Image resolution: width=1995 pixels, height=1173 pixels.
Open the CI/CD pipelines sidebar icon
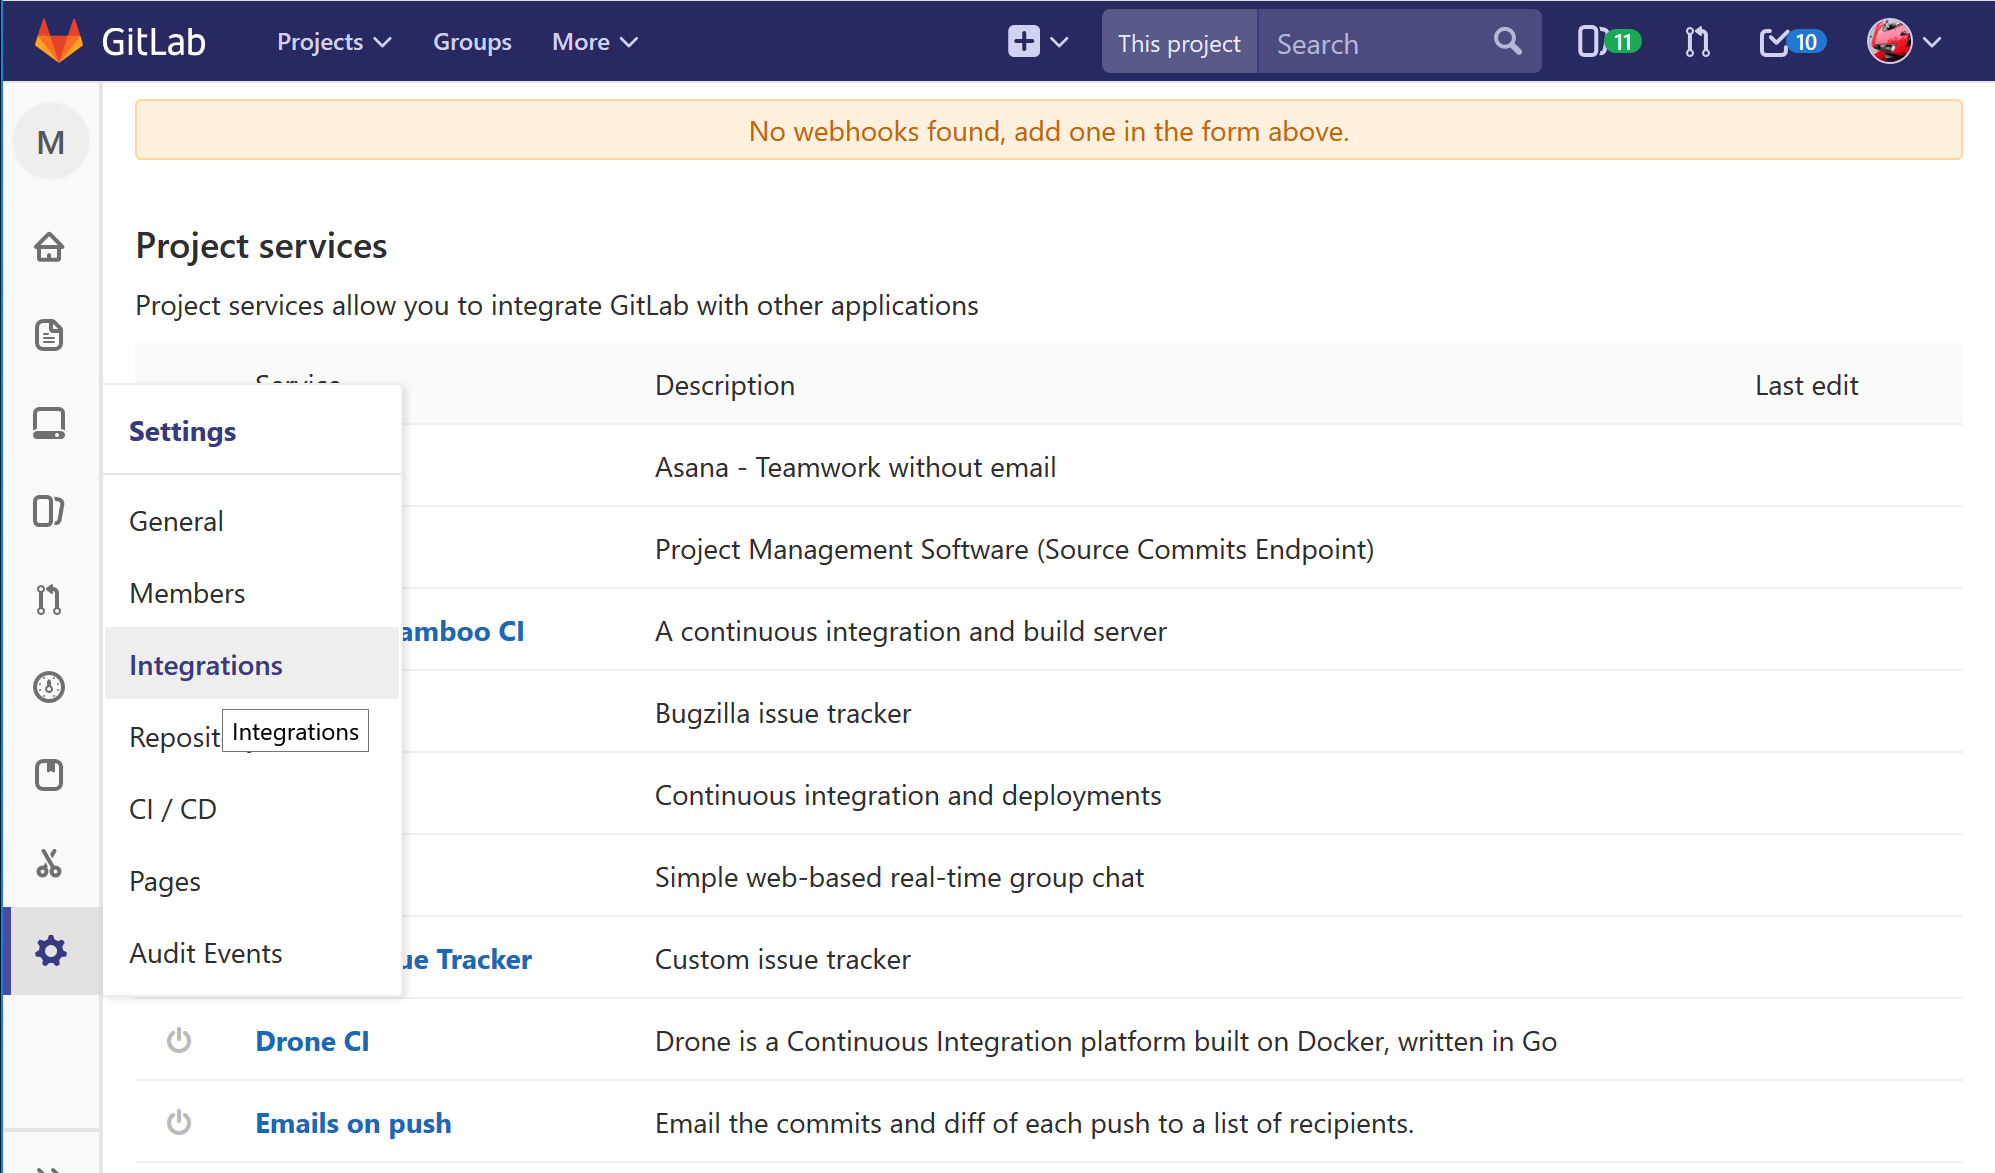pyautogui.click(x=49, y=687)
